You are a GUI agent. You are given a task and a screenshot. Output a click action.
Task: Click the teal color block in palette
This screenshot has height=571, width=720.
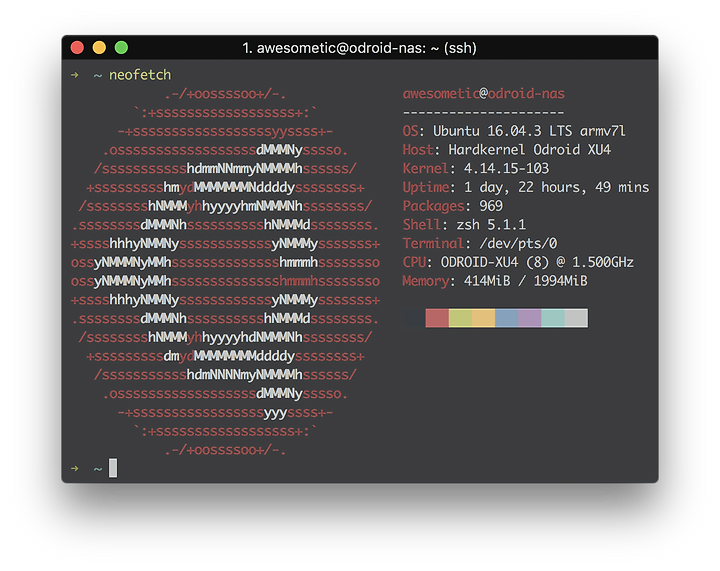[x=553, y=318]
